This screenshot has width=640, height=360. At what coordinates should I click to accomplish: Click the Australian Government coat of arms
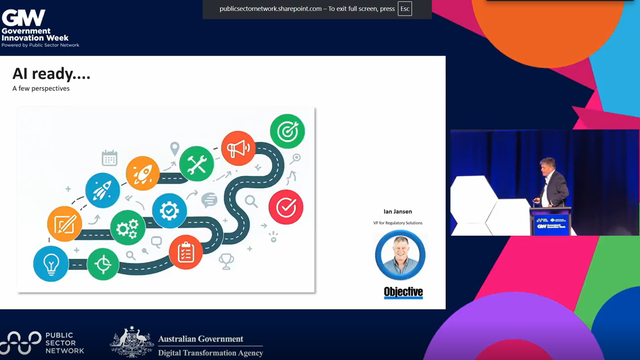pos(132,342)
